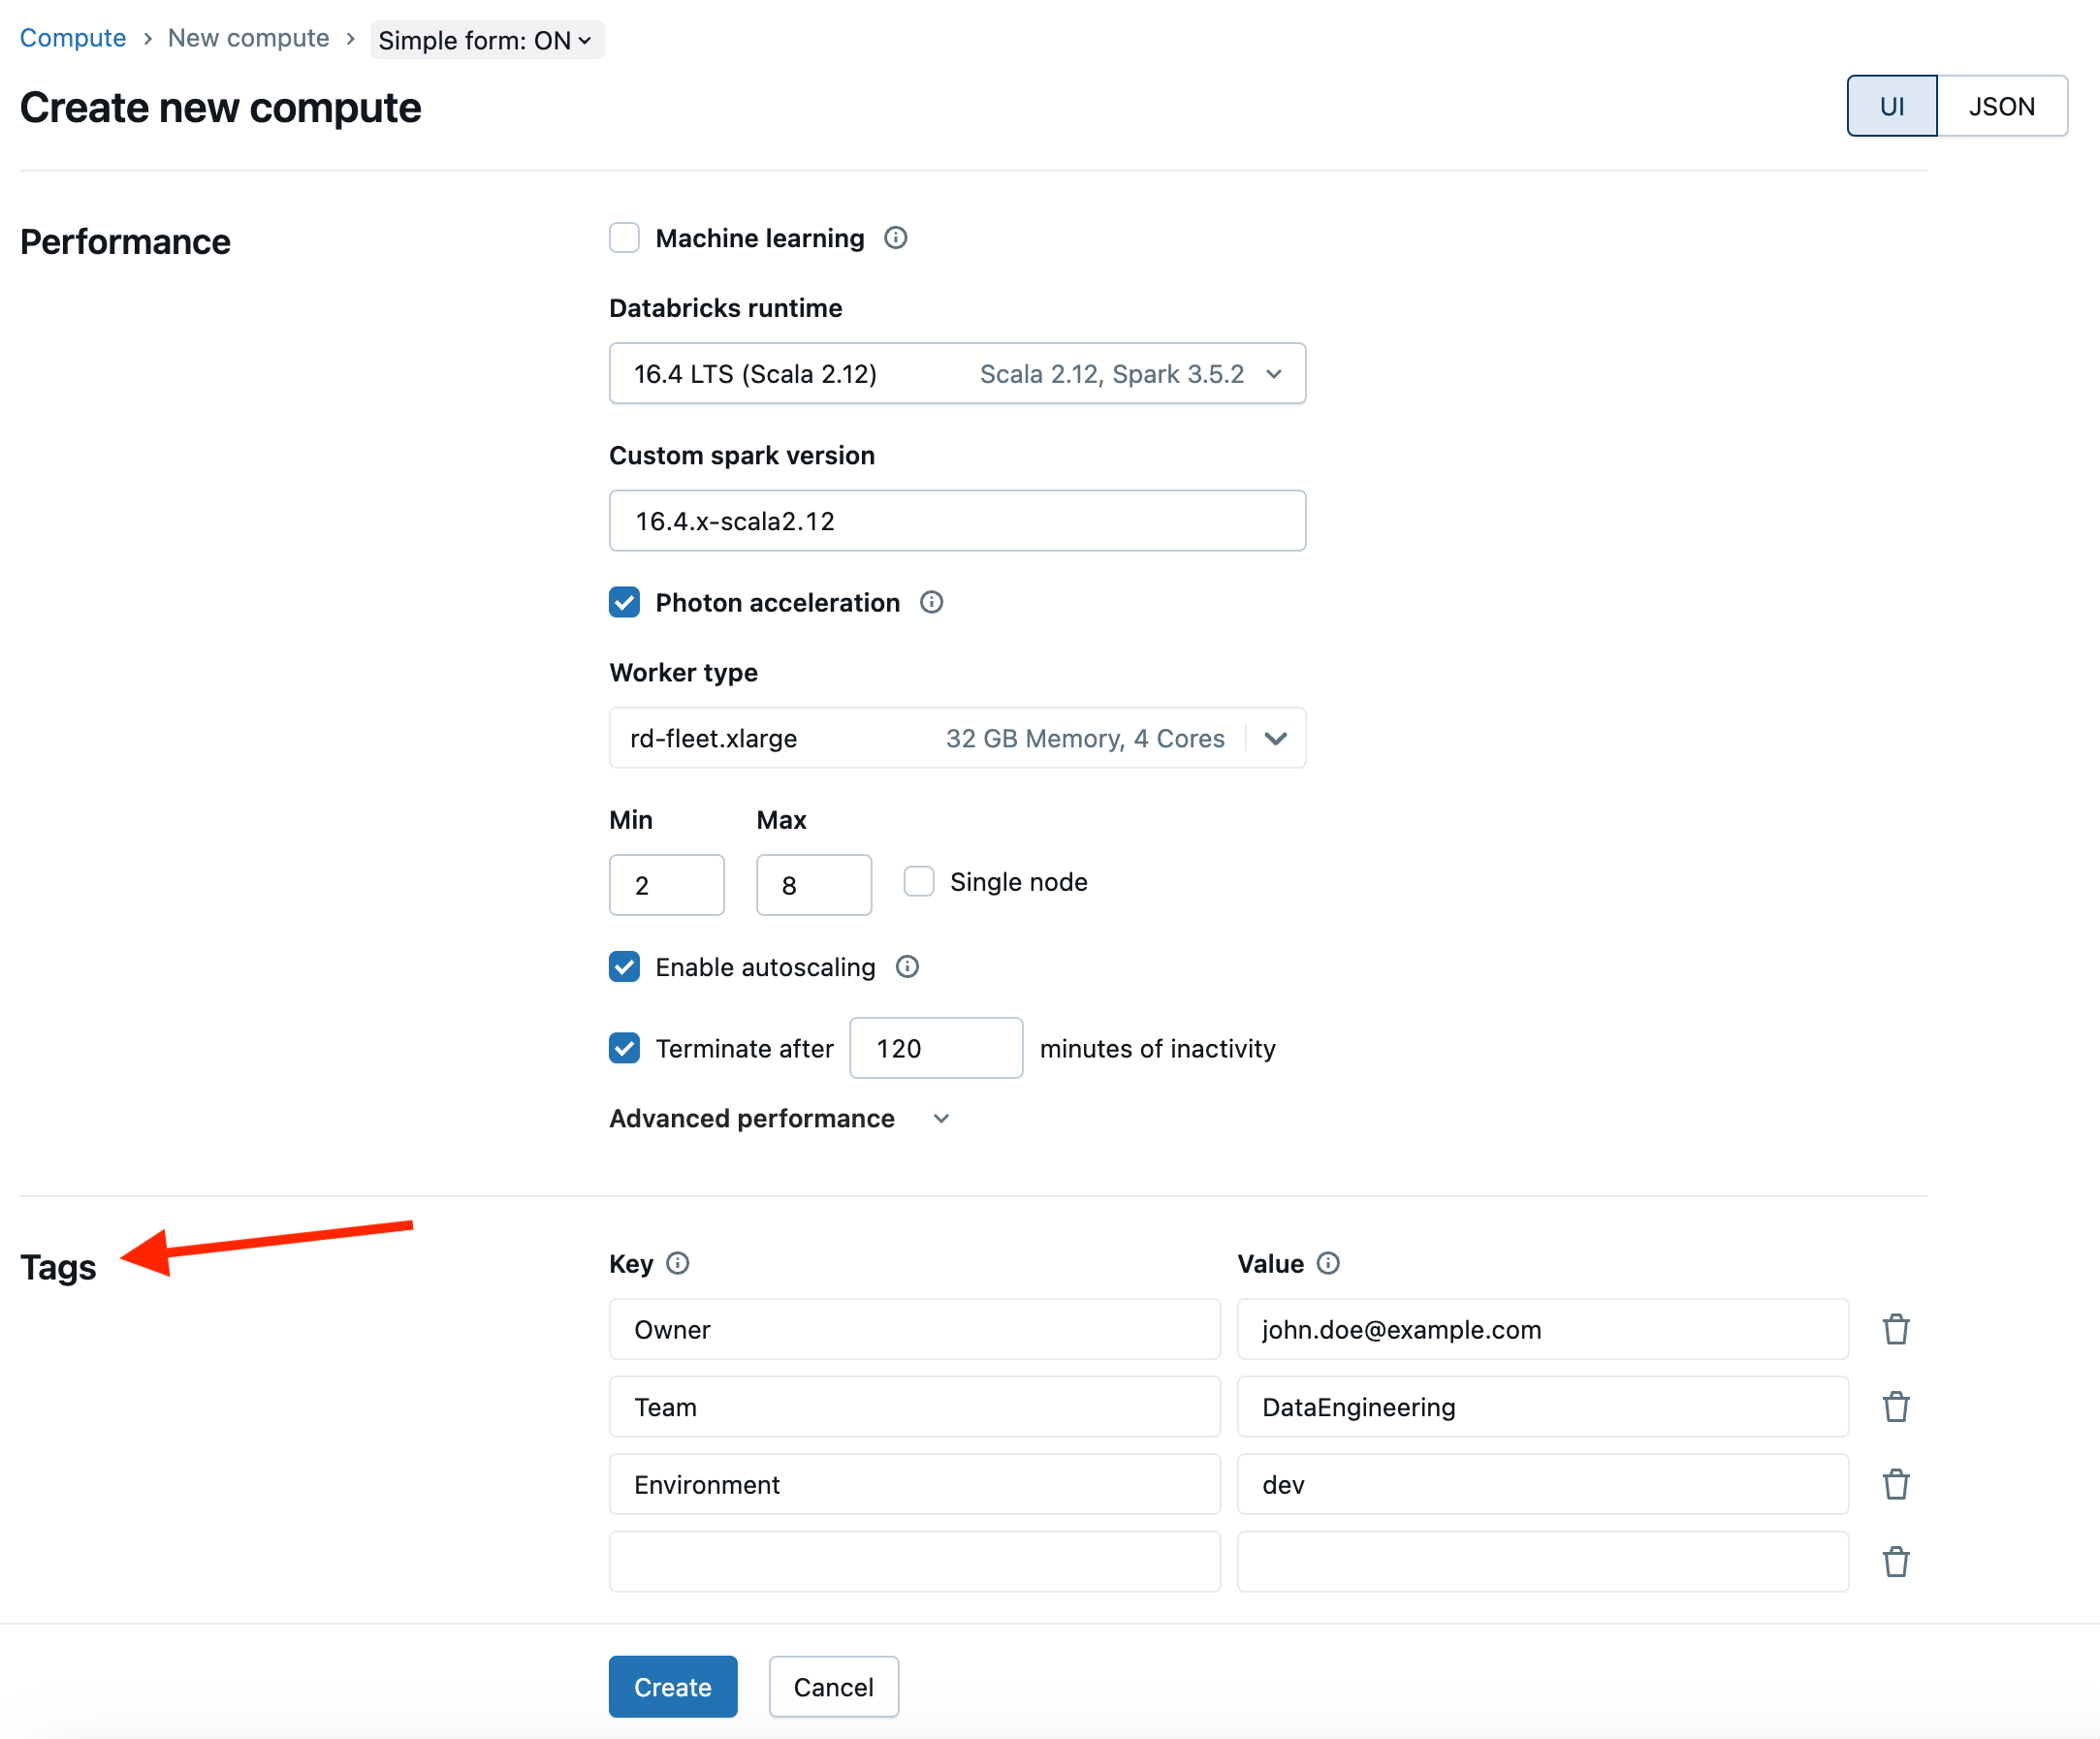Image resolution: width=2100 pixels, height=1739 pixels.
Task: Click the Create button
Action: (x=672, y=1687)
